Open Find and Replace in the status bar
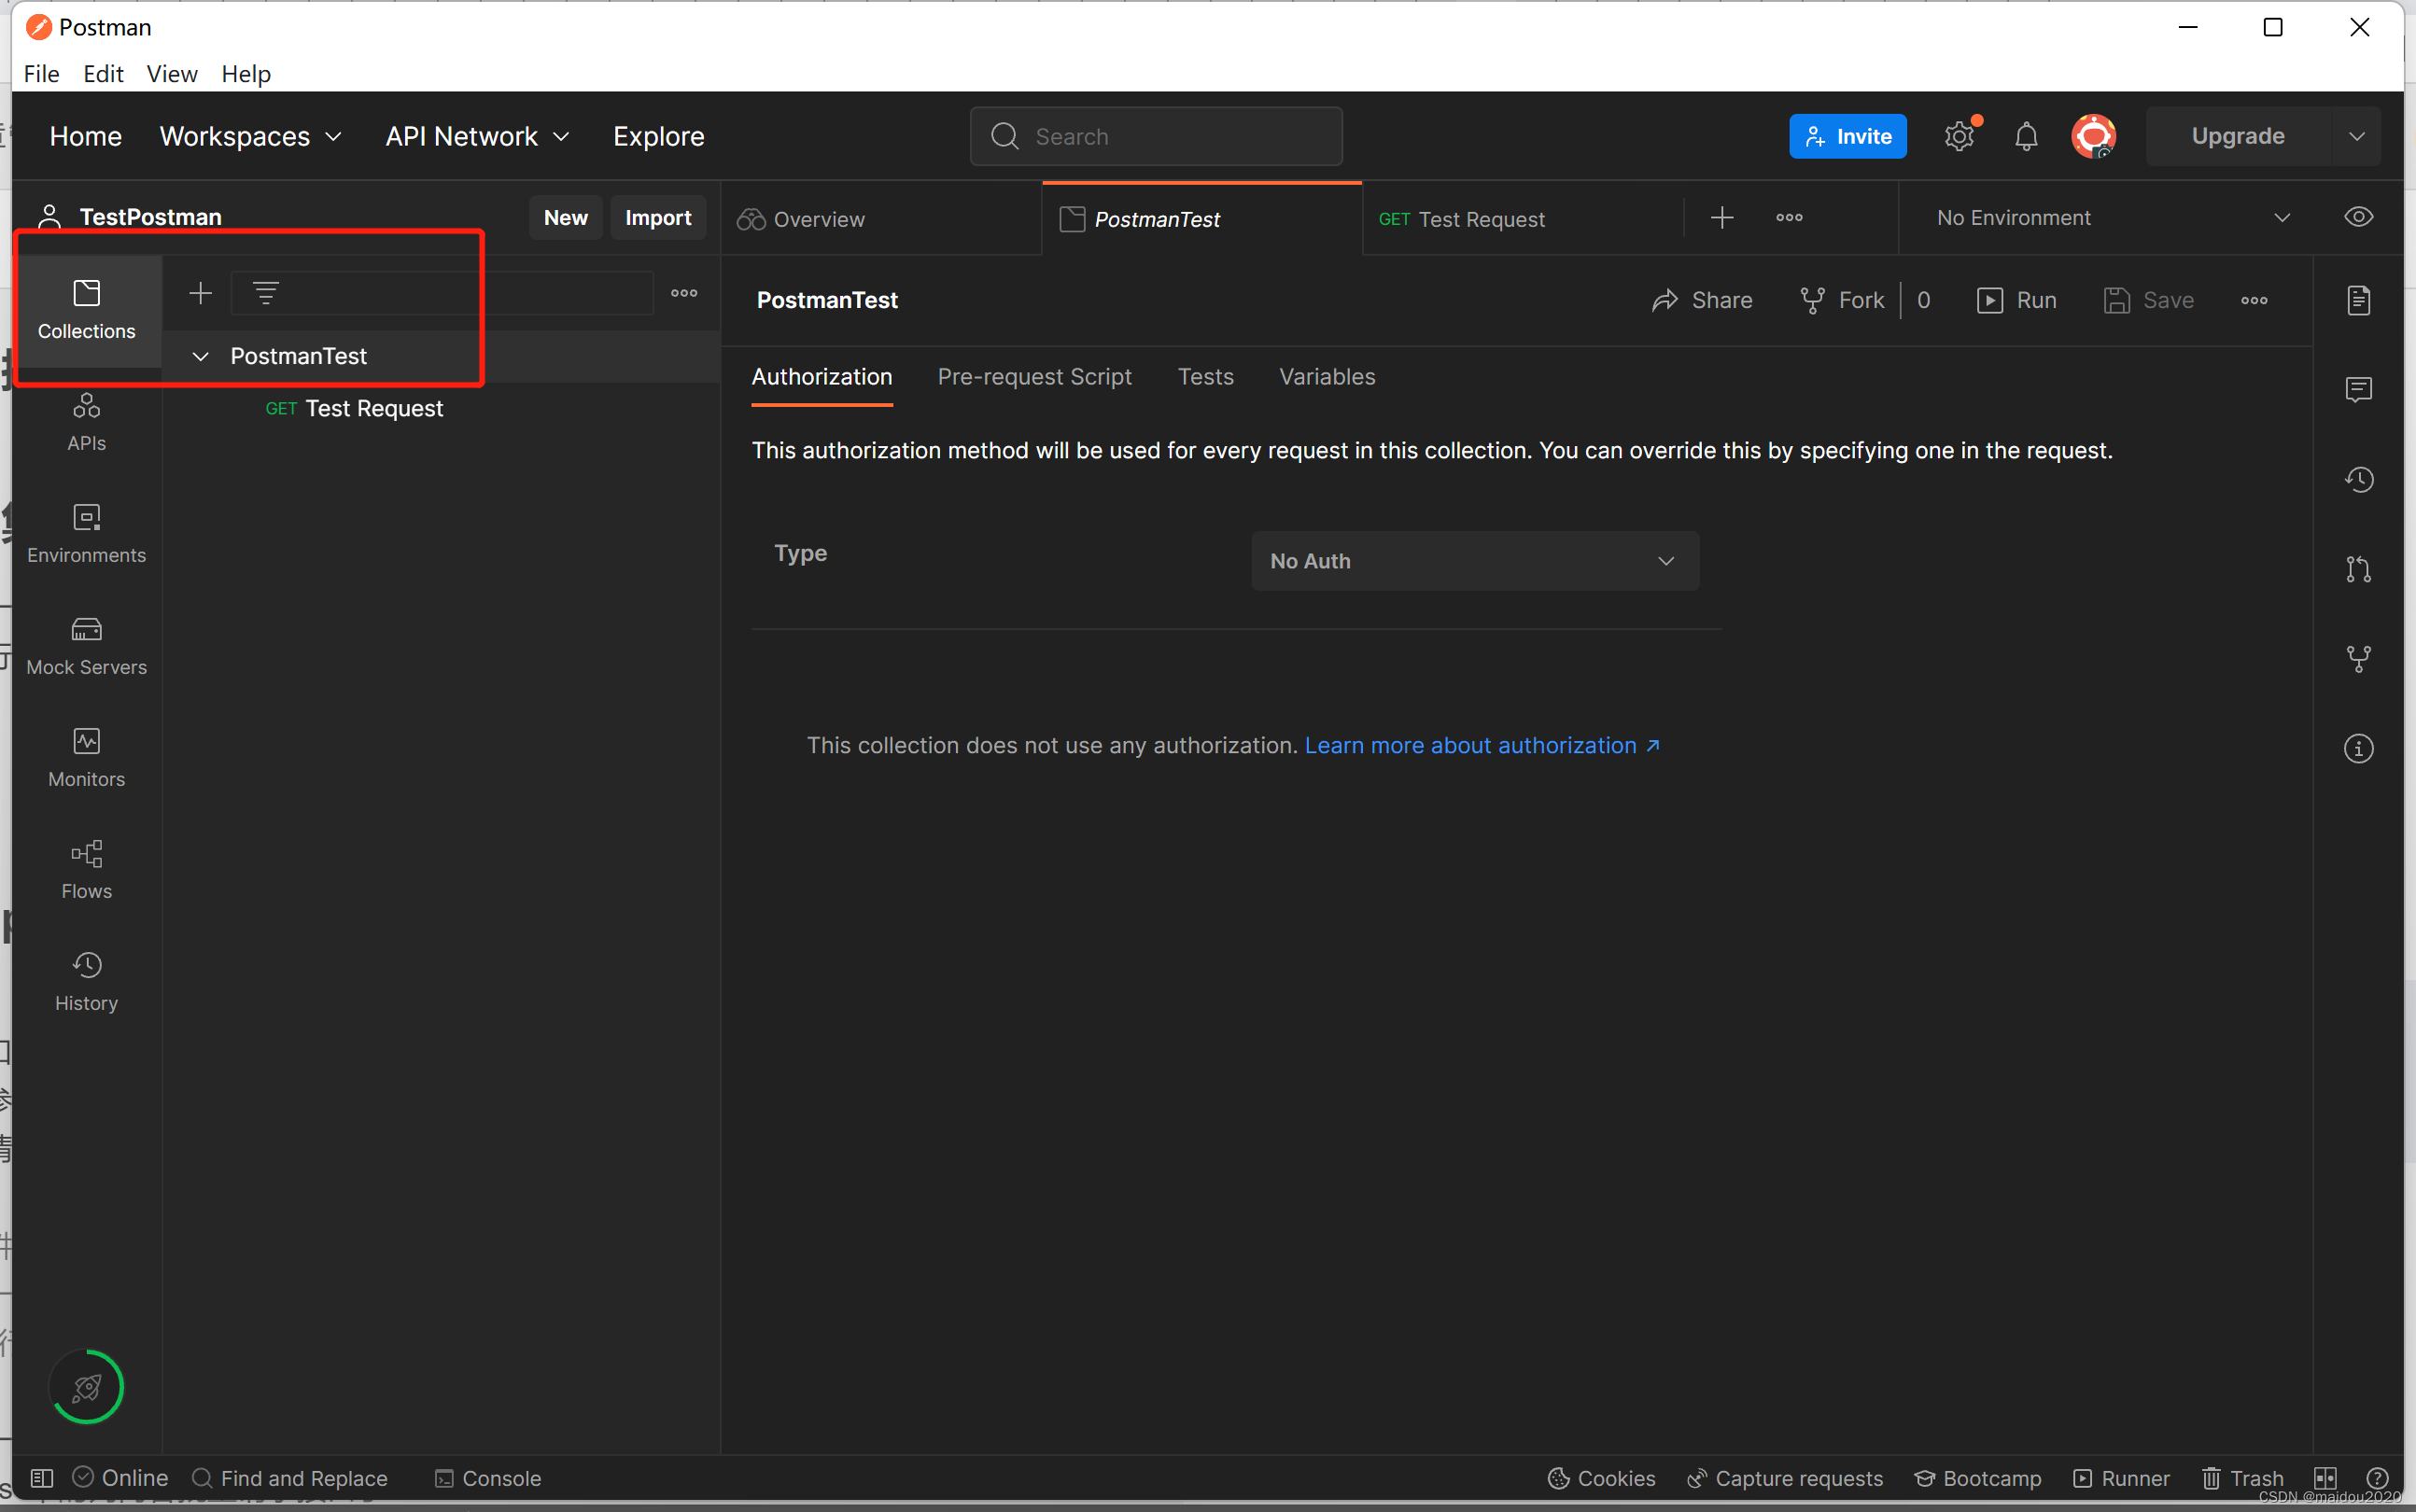This screenshot has width=2416, height=1512. [289, 1478]
